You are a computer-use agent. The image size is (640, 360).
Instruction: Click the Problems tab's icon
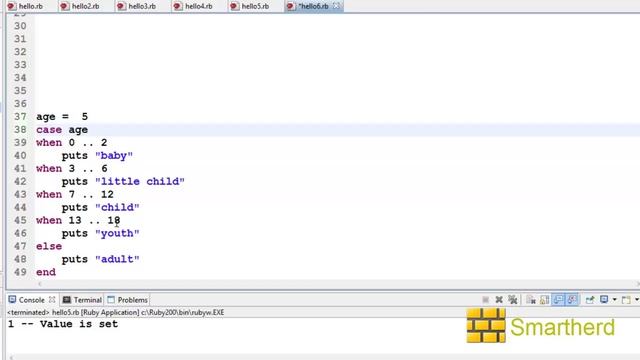(x=111, y=300)
